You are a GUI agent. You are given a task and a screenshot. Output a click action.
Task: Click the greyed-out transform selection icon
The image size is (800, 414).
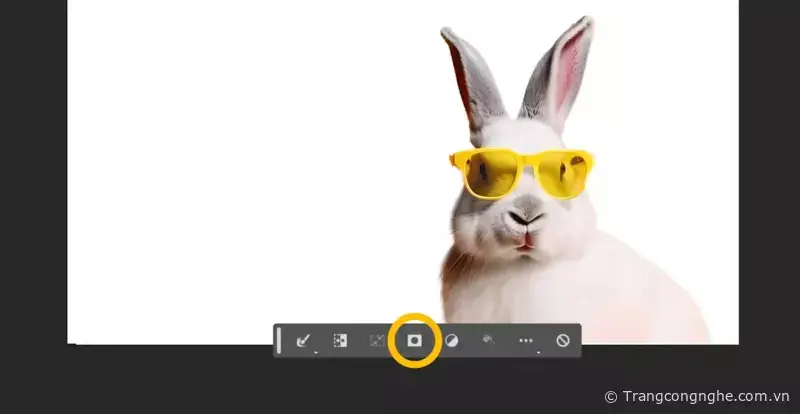point(377,341)
